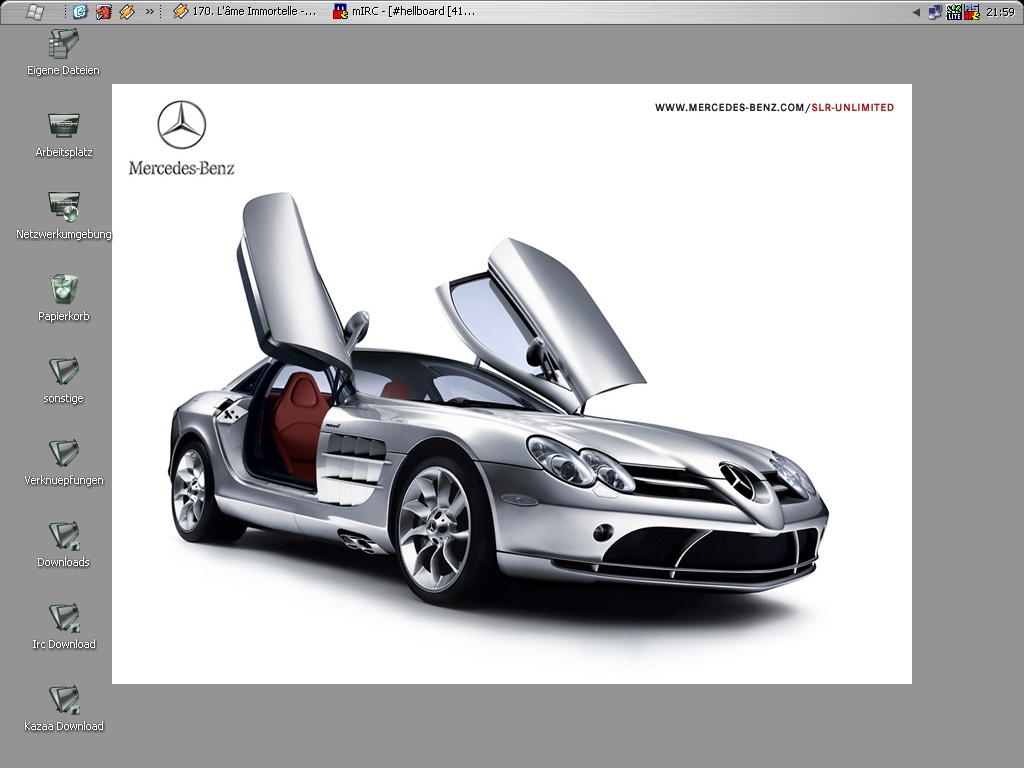1024x768 pixels.
Task: Open the Kazaa Download folder
Action: (x=63, y=700)
